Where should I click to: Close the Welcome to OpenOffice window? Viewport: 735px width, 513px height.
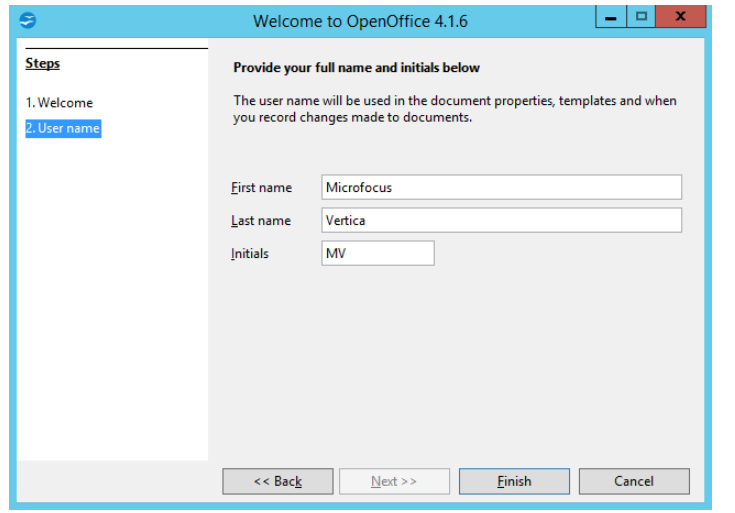[x=681, y=17]
